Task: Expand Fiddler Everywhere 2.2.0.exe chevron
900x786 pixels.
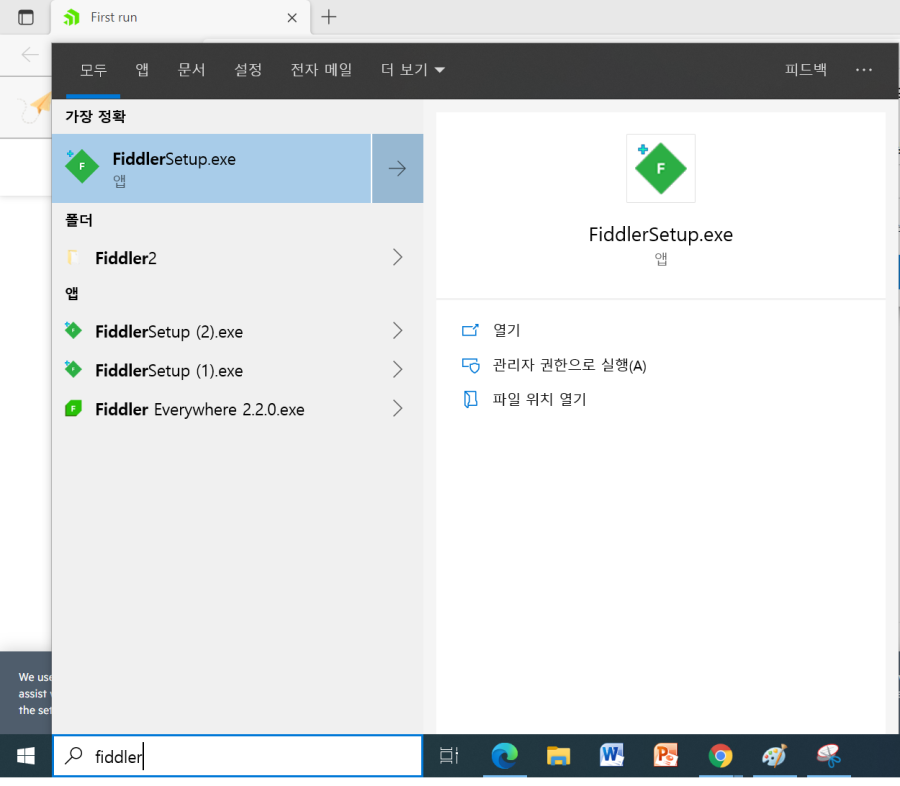Action: coord(397,409)
